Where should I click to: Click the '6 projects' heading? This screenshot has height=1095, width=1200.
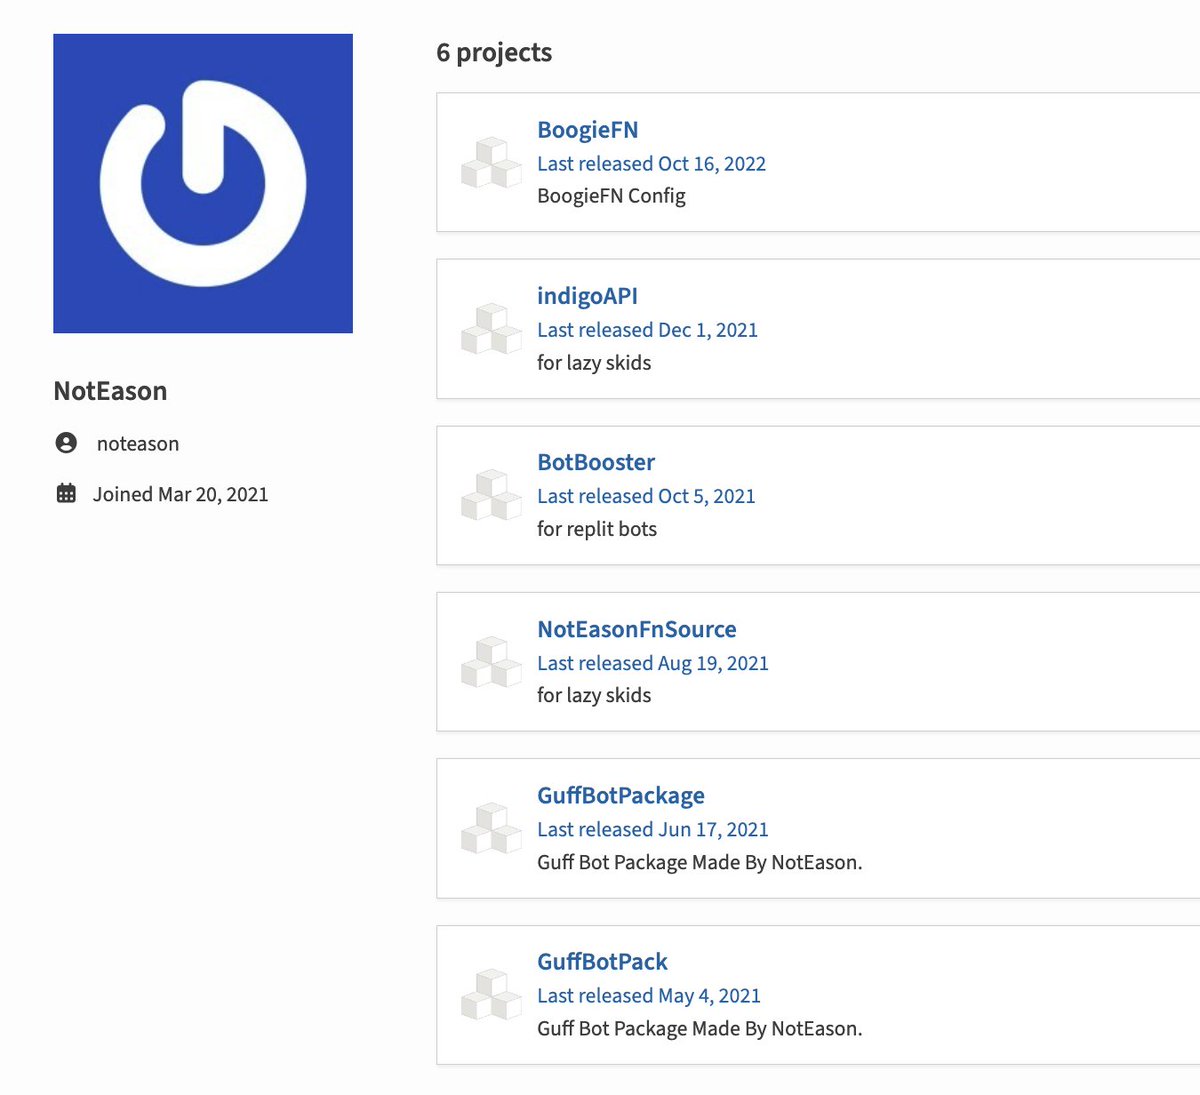tap(494, 53)
